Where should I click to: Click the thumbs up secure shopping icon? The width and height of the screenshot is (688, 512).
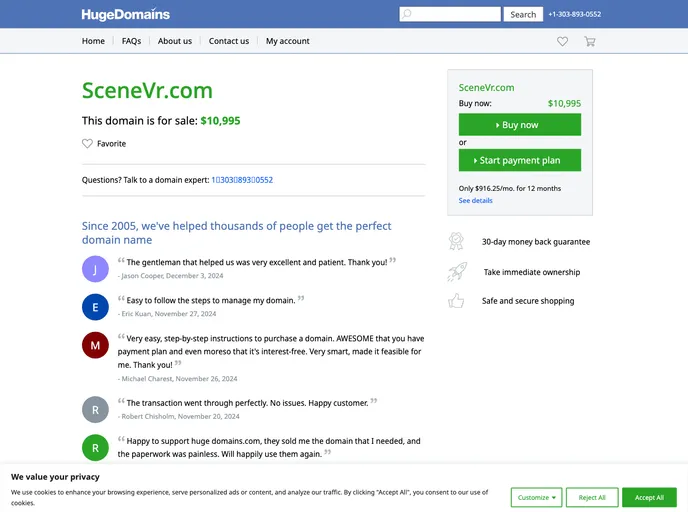click(456, 300)
